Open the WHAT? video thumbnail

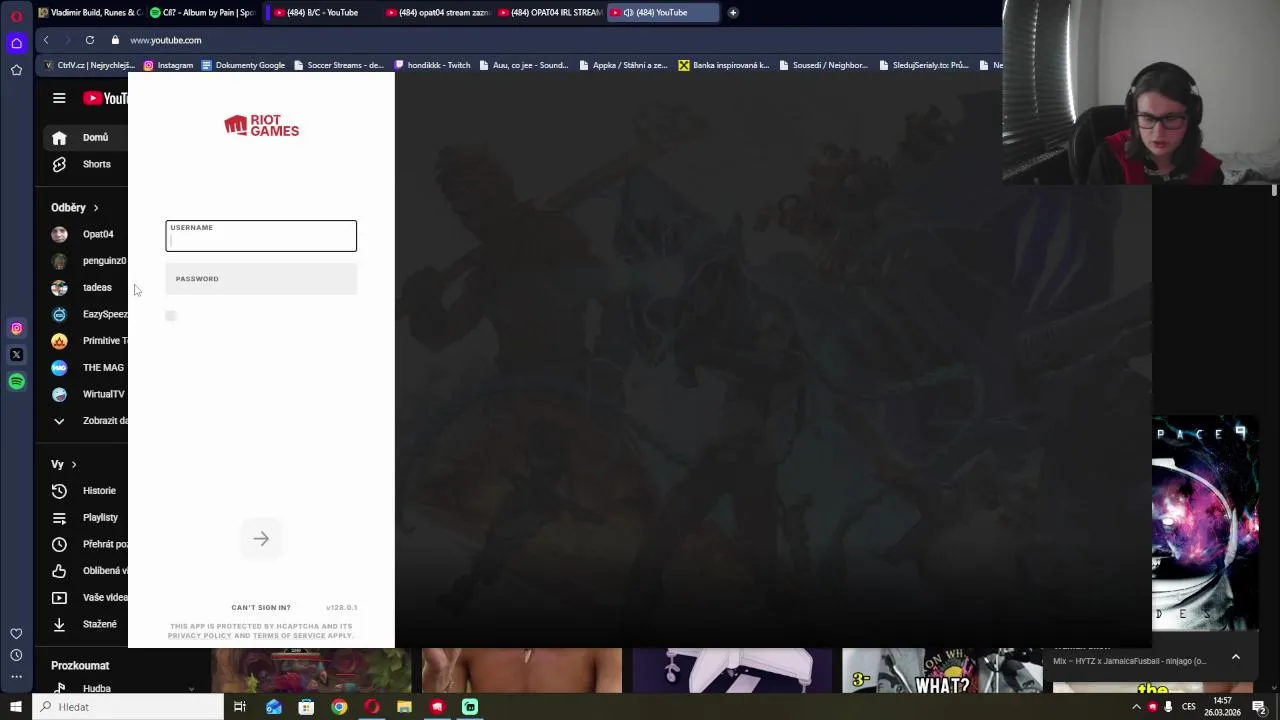pyautogui.click(x=941, y=671)
